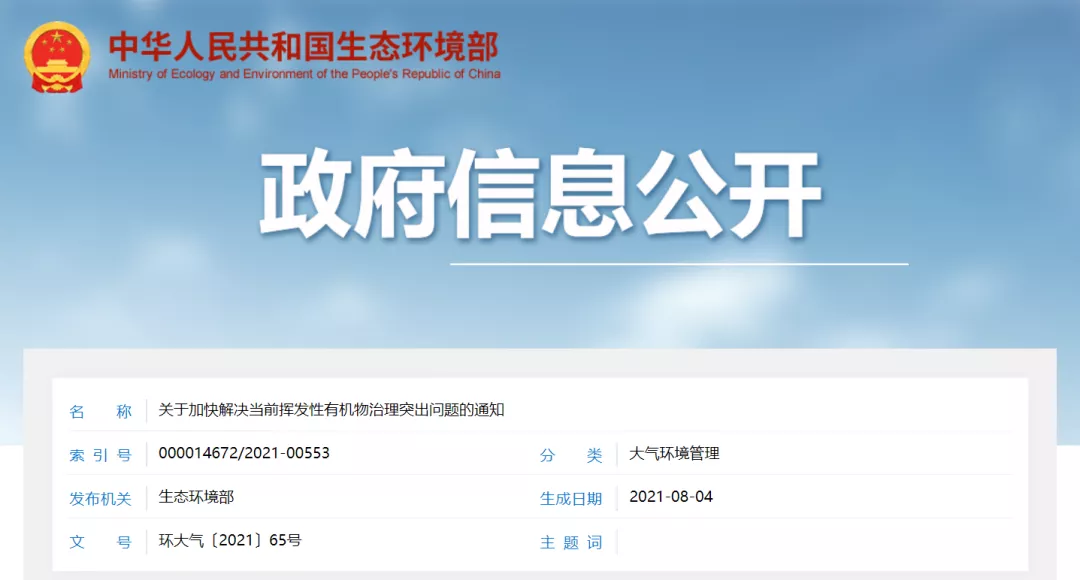Select the document number 环大气〔2021〕65号
1080x580 pixels.
(x=230, y=540)
